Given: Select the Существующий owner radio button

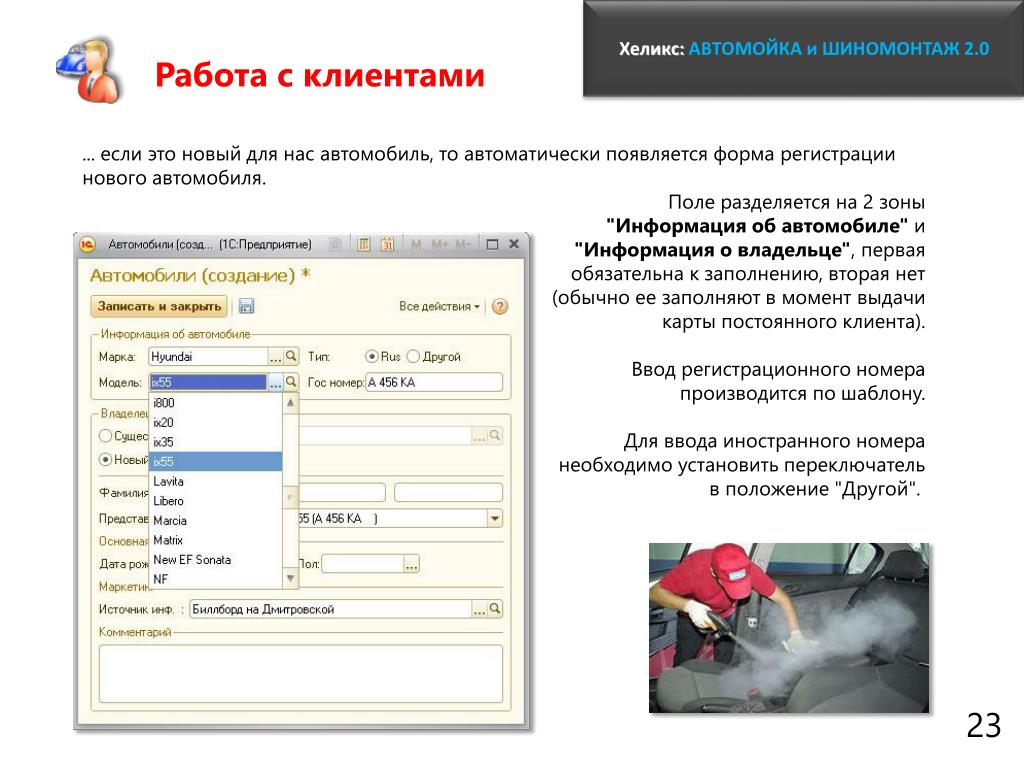Looking at the screenshot, I should point(105,436).
